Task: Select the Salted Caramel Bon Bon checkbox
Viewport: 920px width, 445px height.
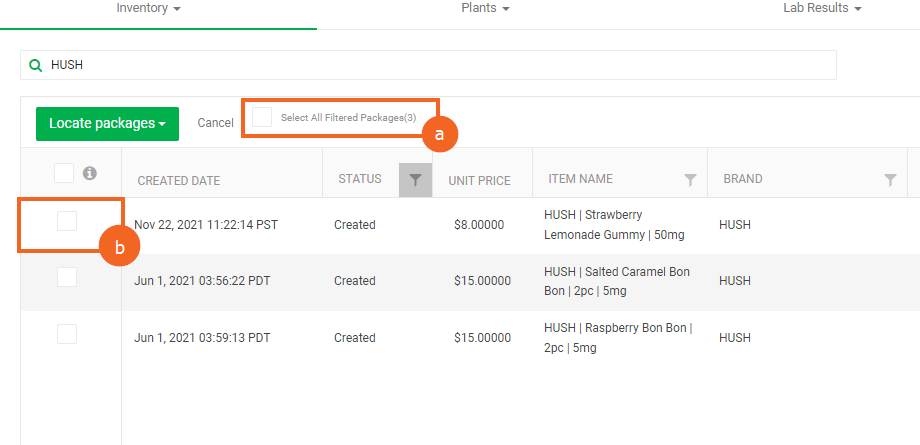Action: (67, 277)
